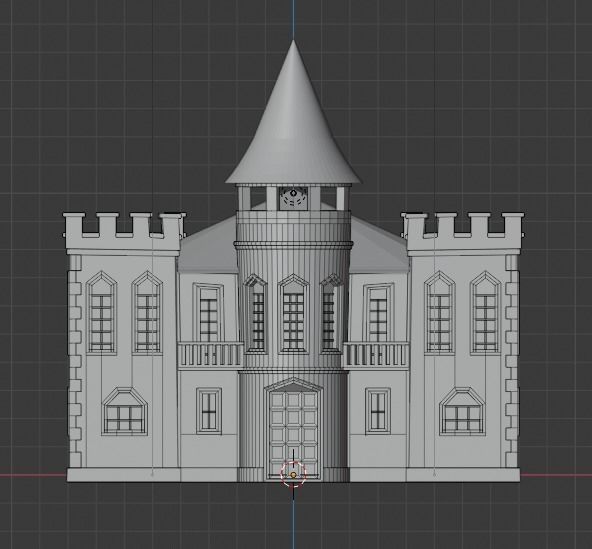
Task: Select the paneled front door
Action: point(293,434)
